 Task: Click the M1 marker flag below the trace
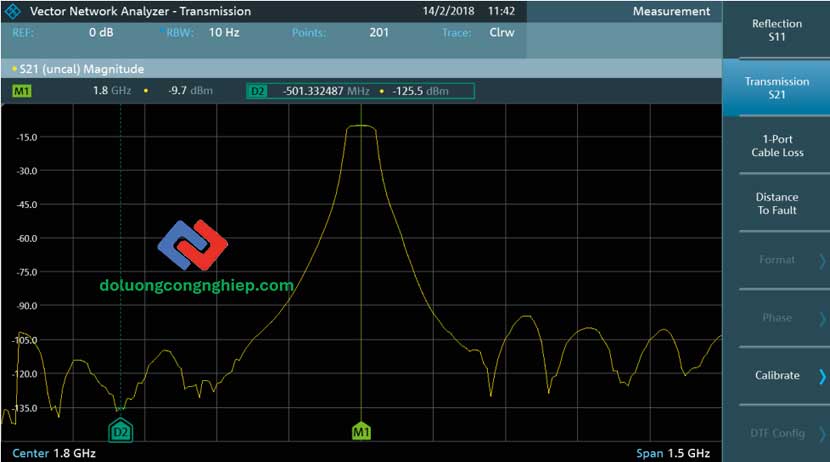point(361,432)
